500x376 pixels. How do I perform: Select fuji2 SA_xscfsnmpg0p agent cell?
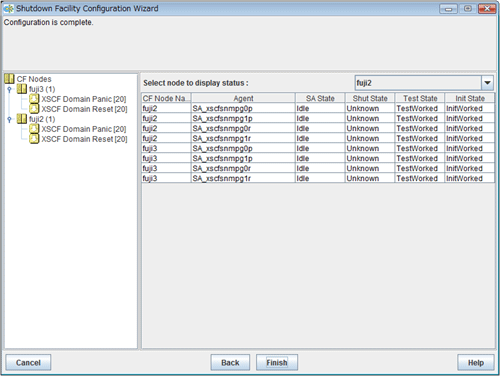(x=243, y=108)
